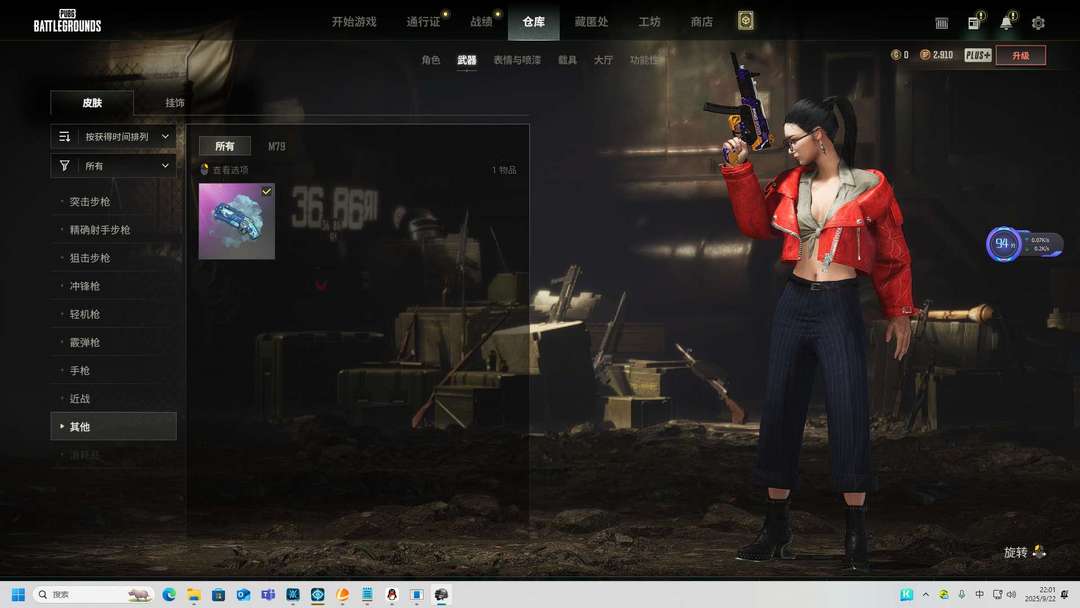Open the settings gear icon
The width and height of the screenshot is (1080, 608).
point(1038,23)
